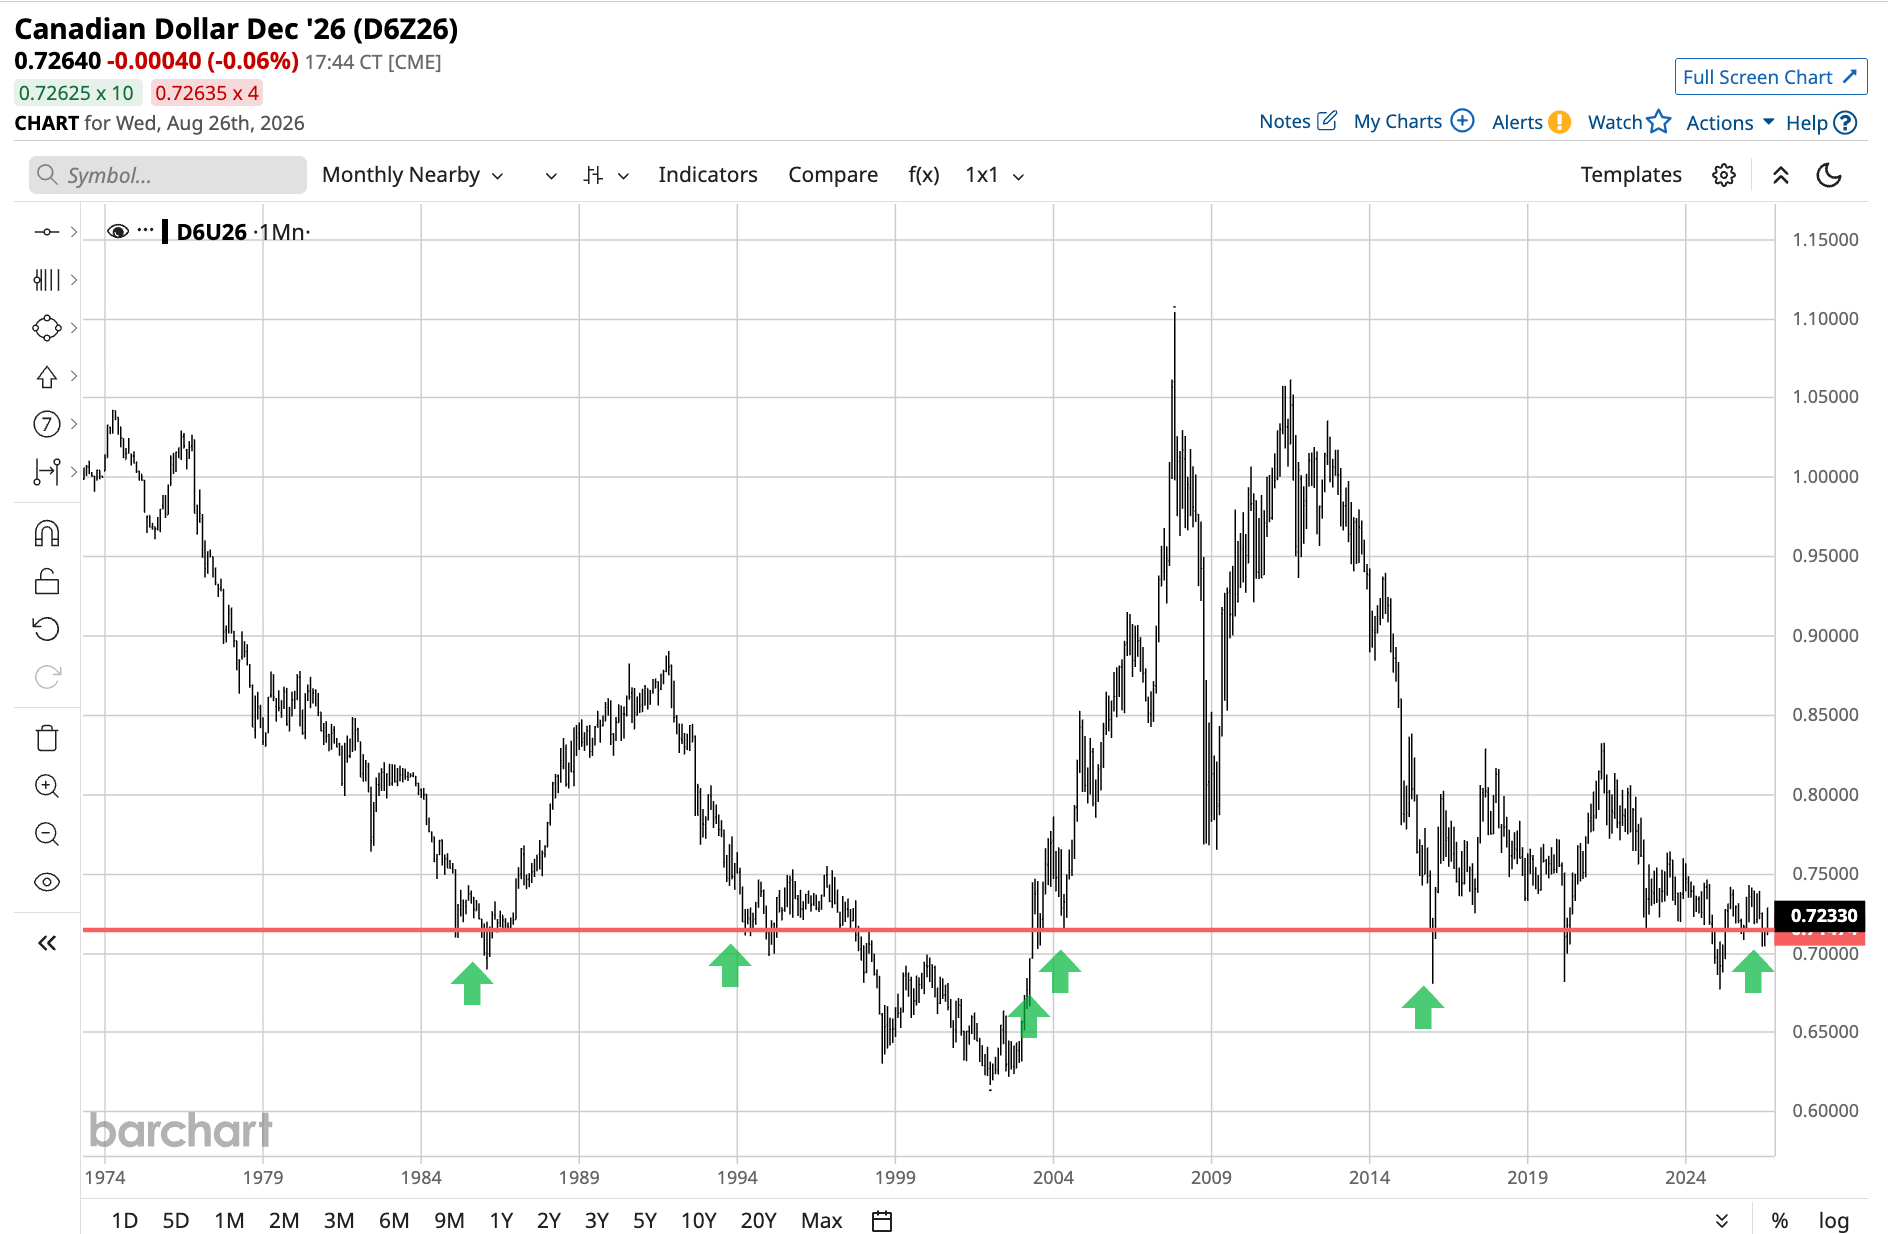Collapse the left drawing toolbar
This screenshot has width=1888, height=1234.
46,943
